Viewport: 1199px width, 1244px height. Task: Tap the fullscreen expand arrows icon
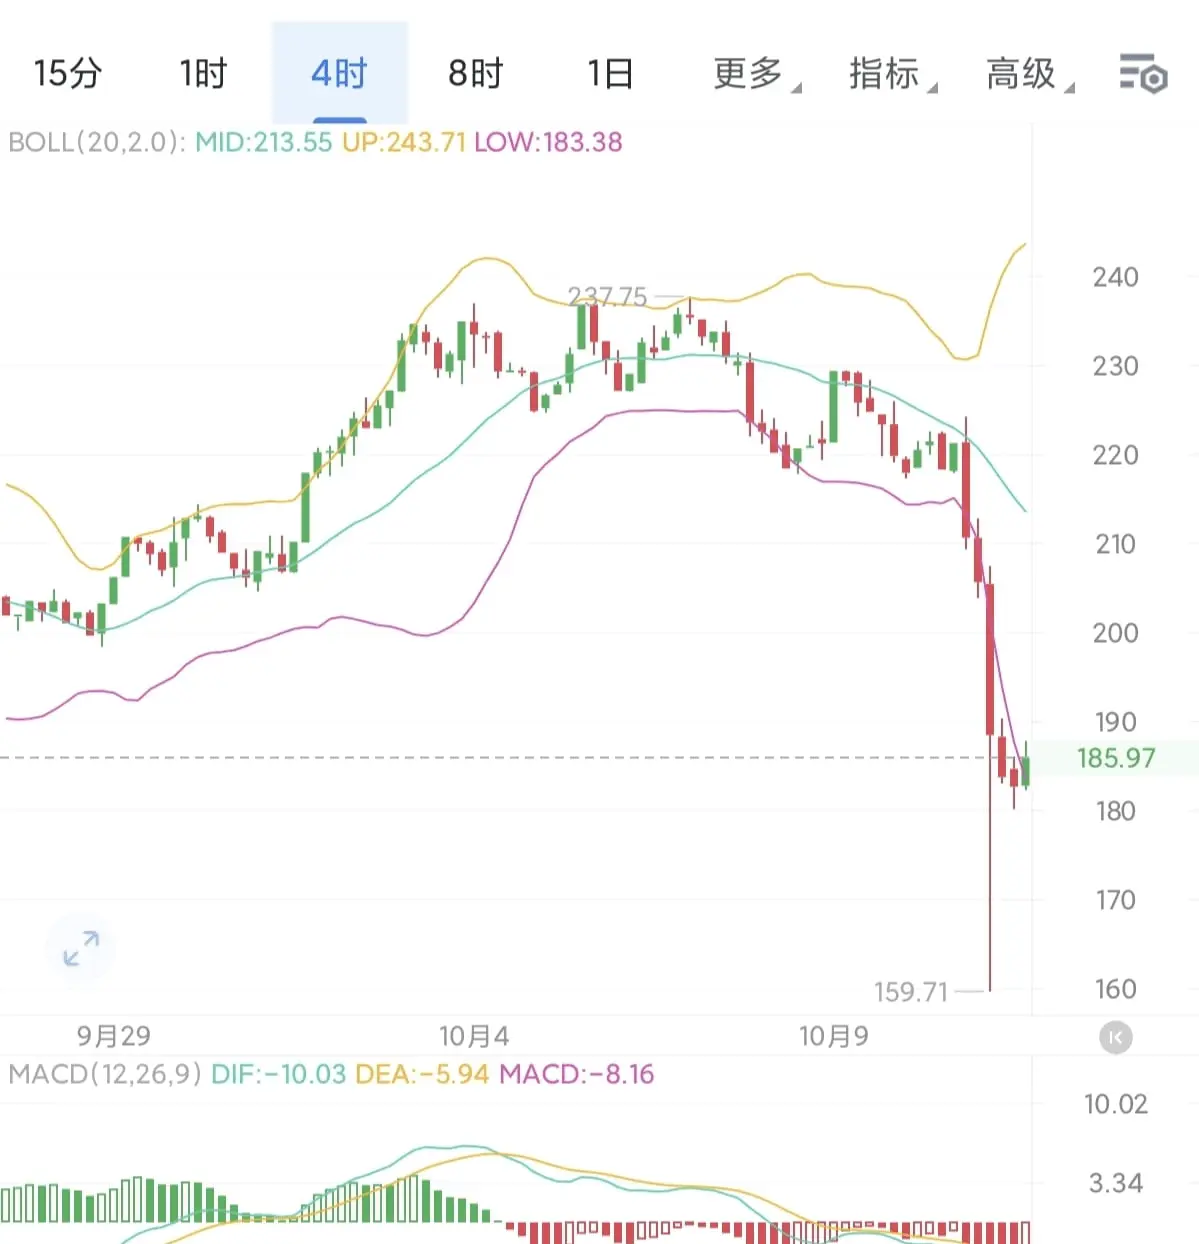(x=81, y=948)
